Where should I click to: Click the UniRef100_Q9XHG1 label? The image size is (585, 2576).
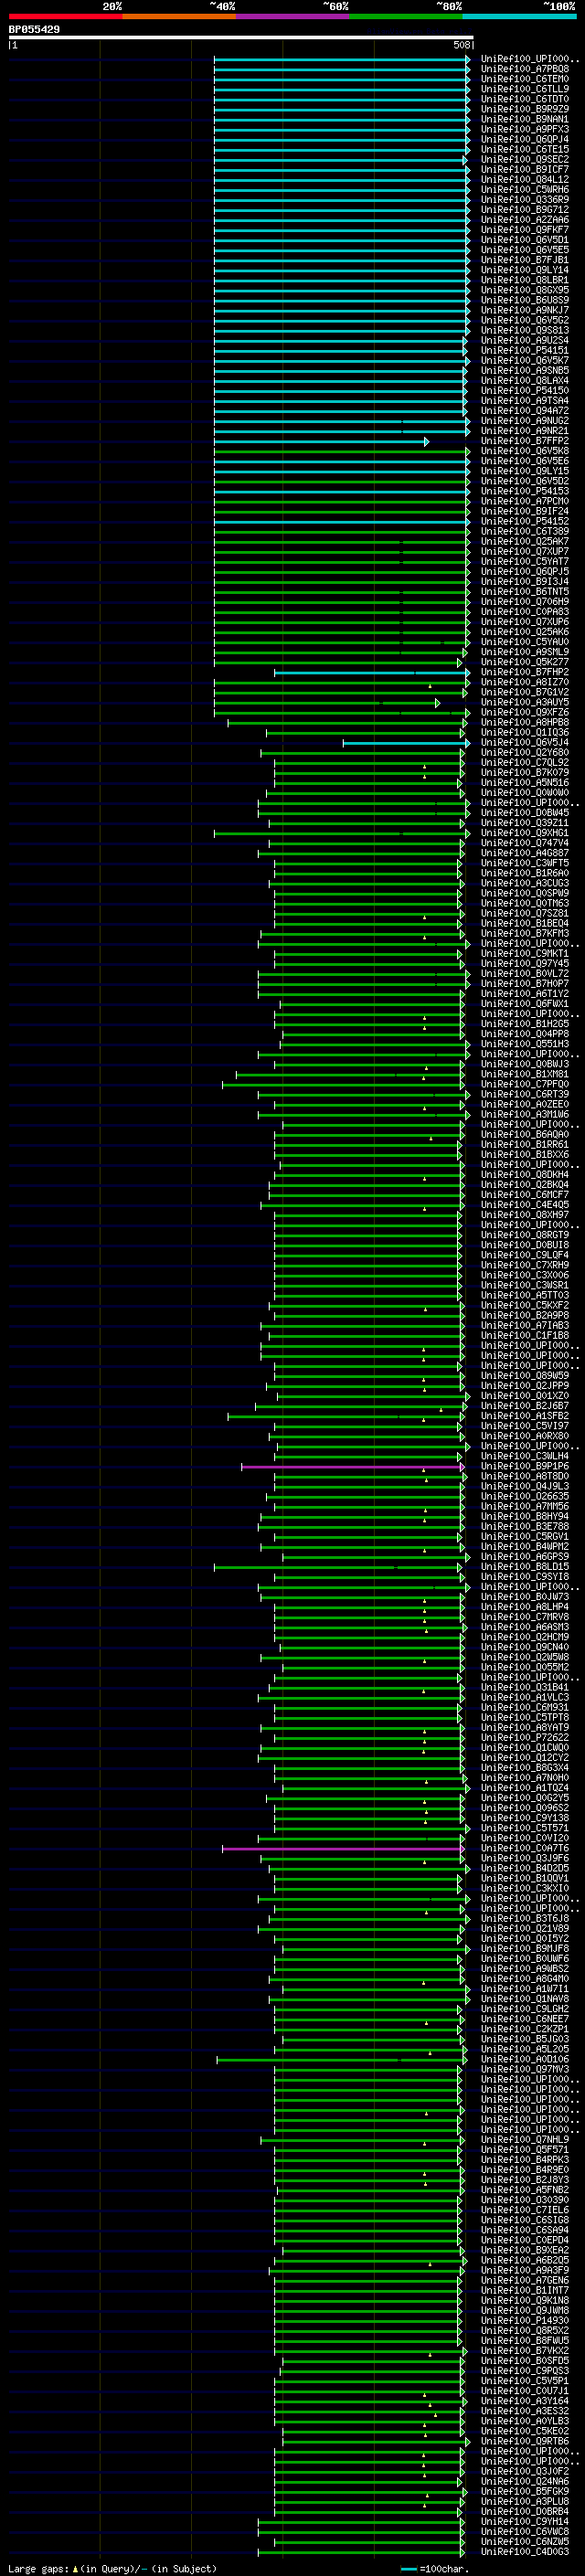pos(525,833)
